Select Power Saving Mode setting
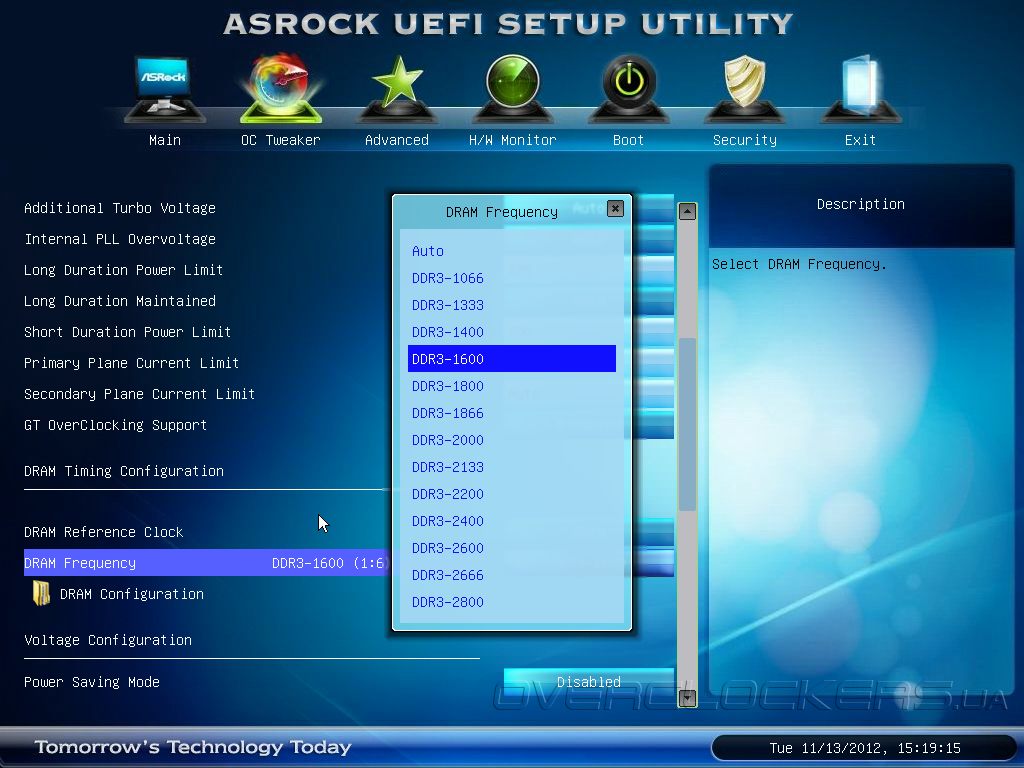This screenshot has width=1024, height=768. coord(91,682)
